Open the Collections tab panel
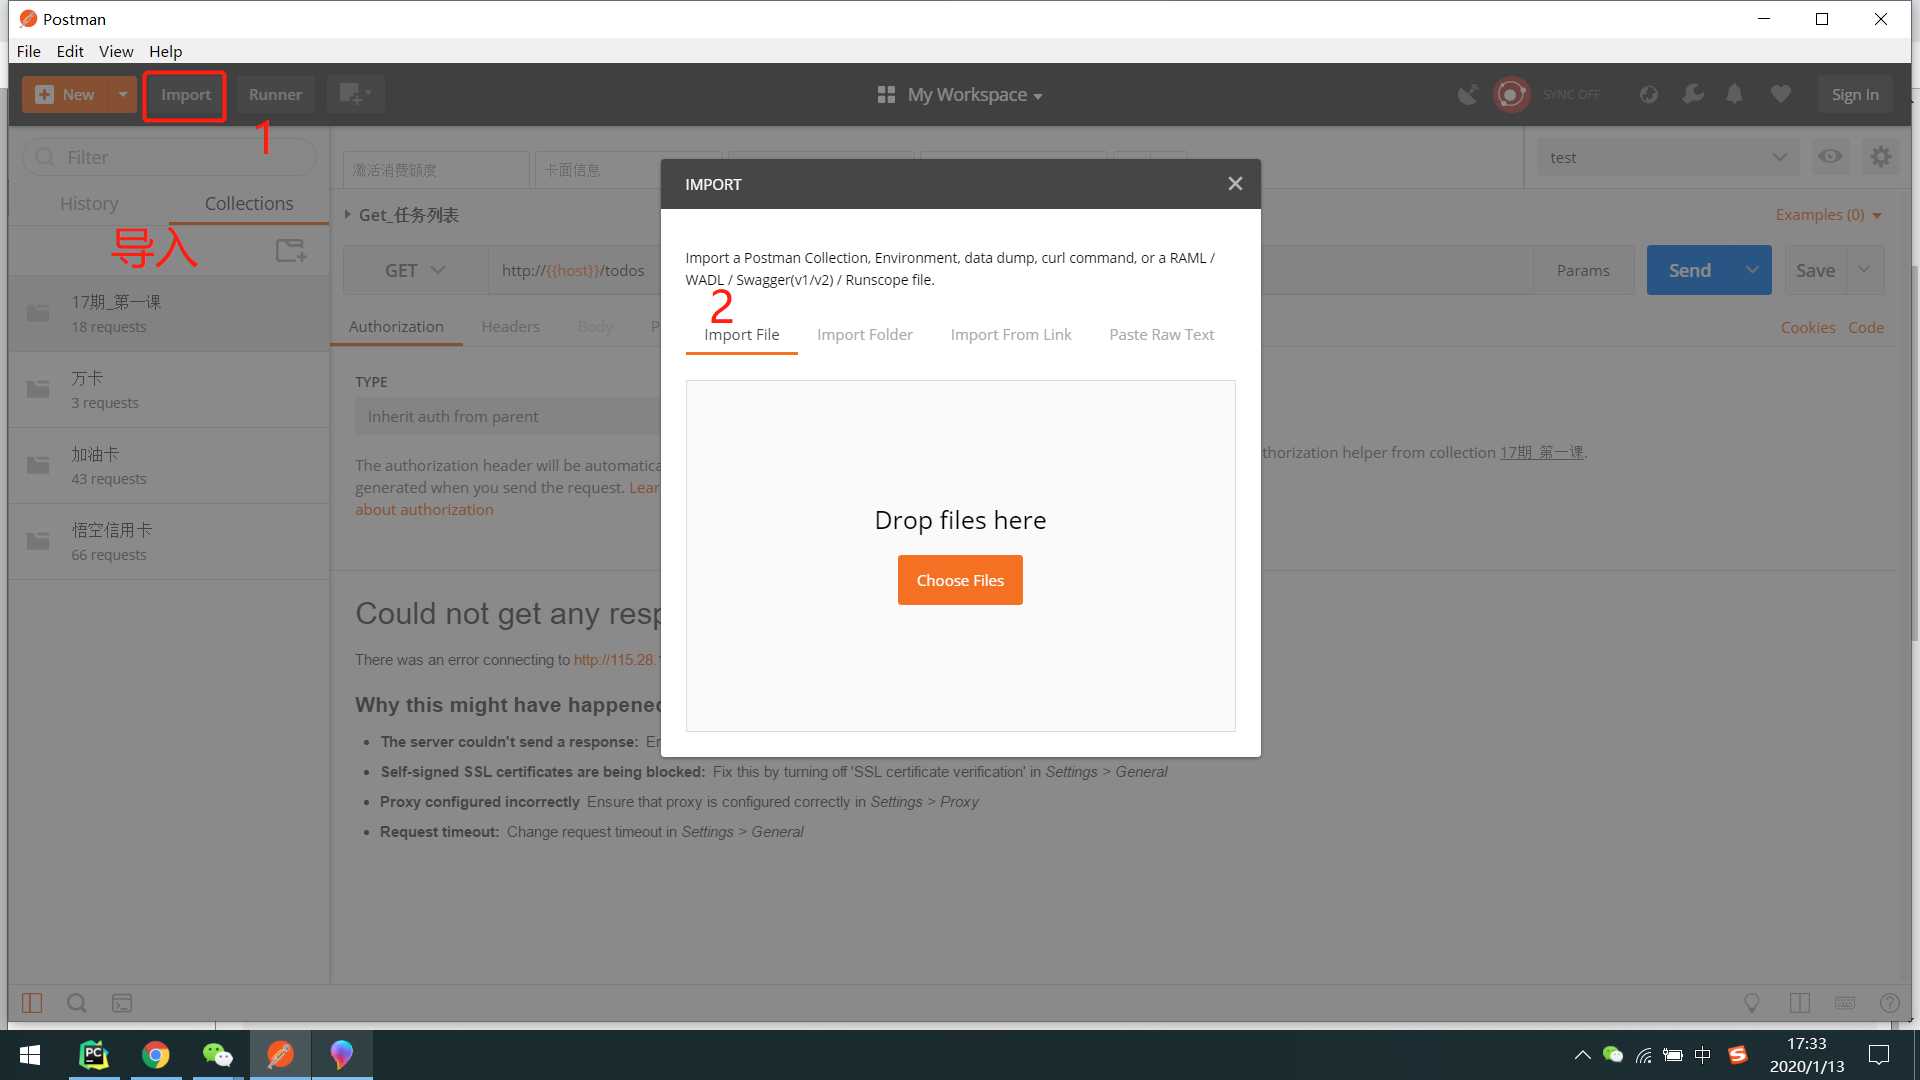 click(x=249, y=203)
